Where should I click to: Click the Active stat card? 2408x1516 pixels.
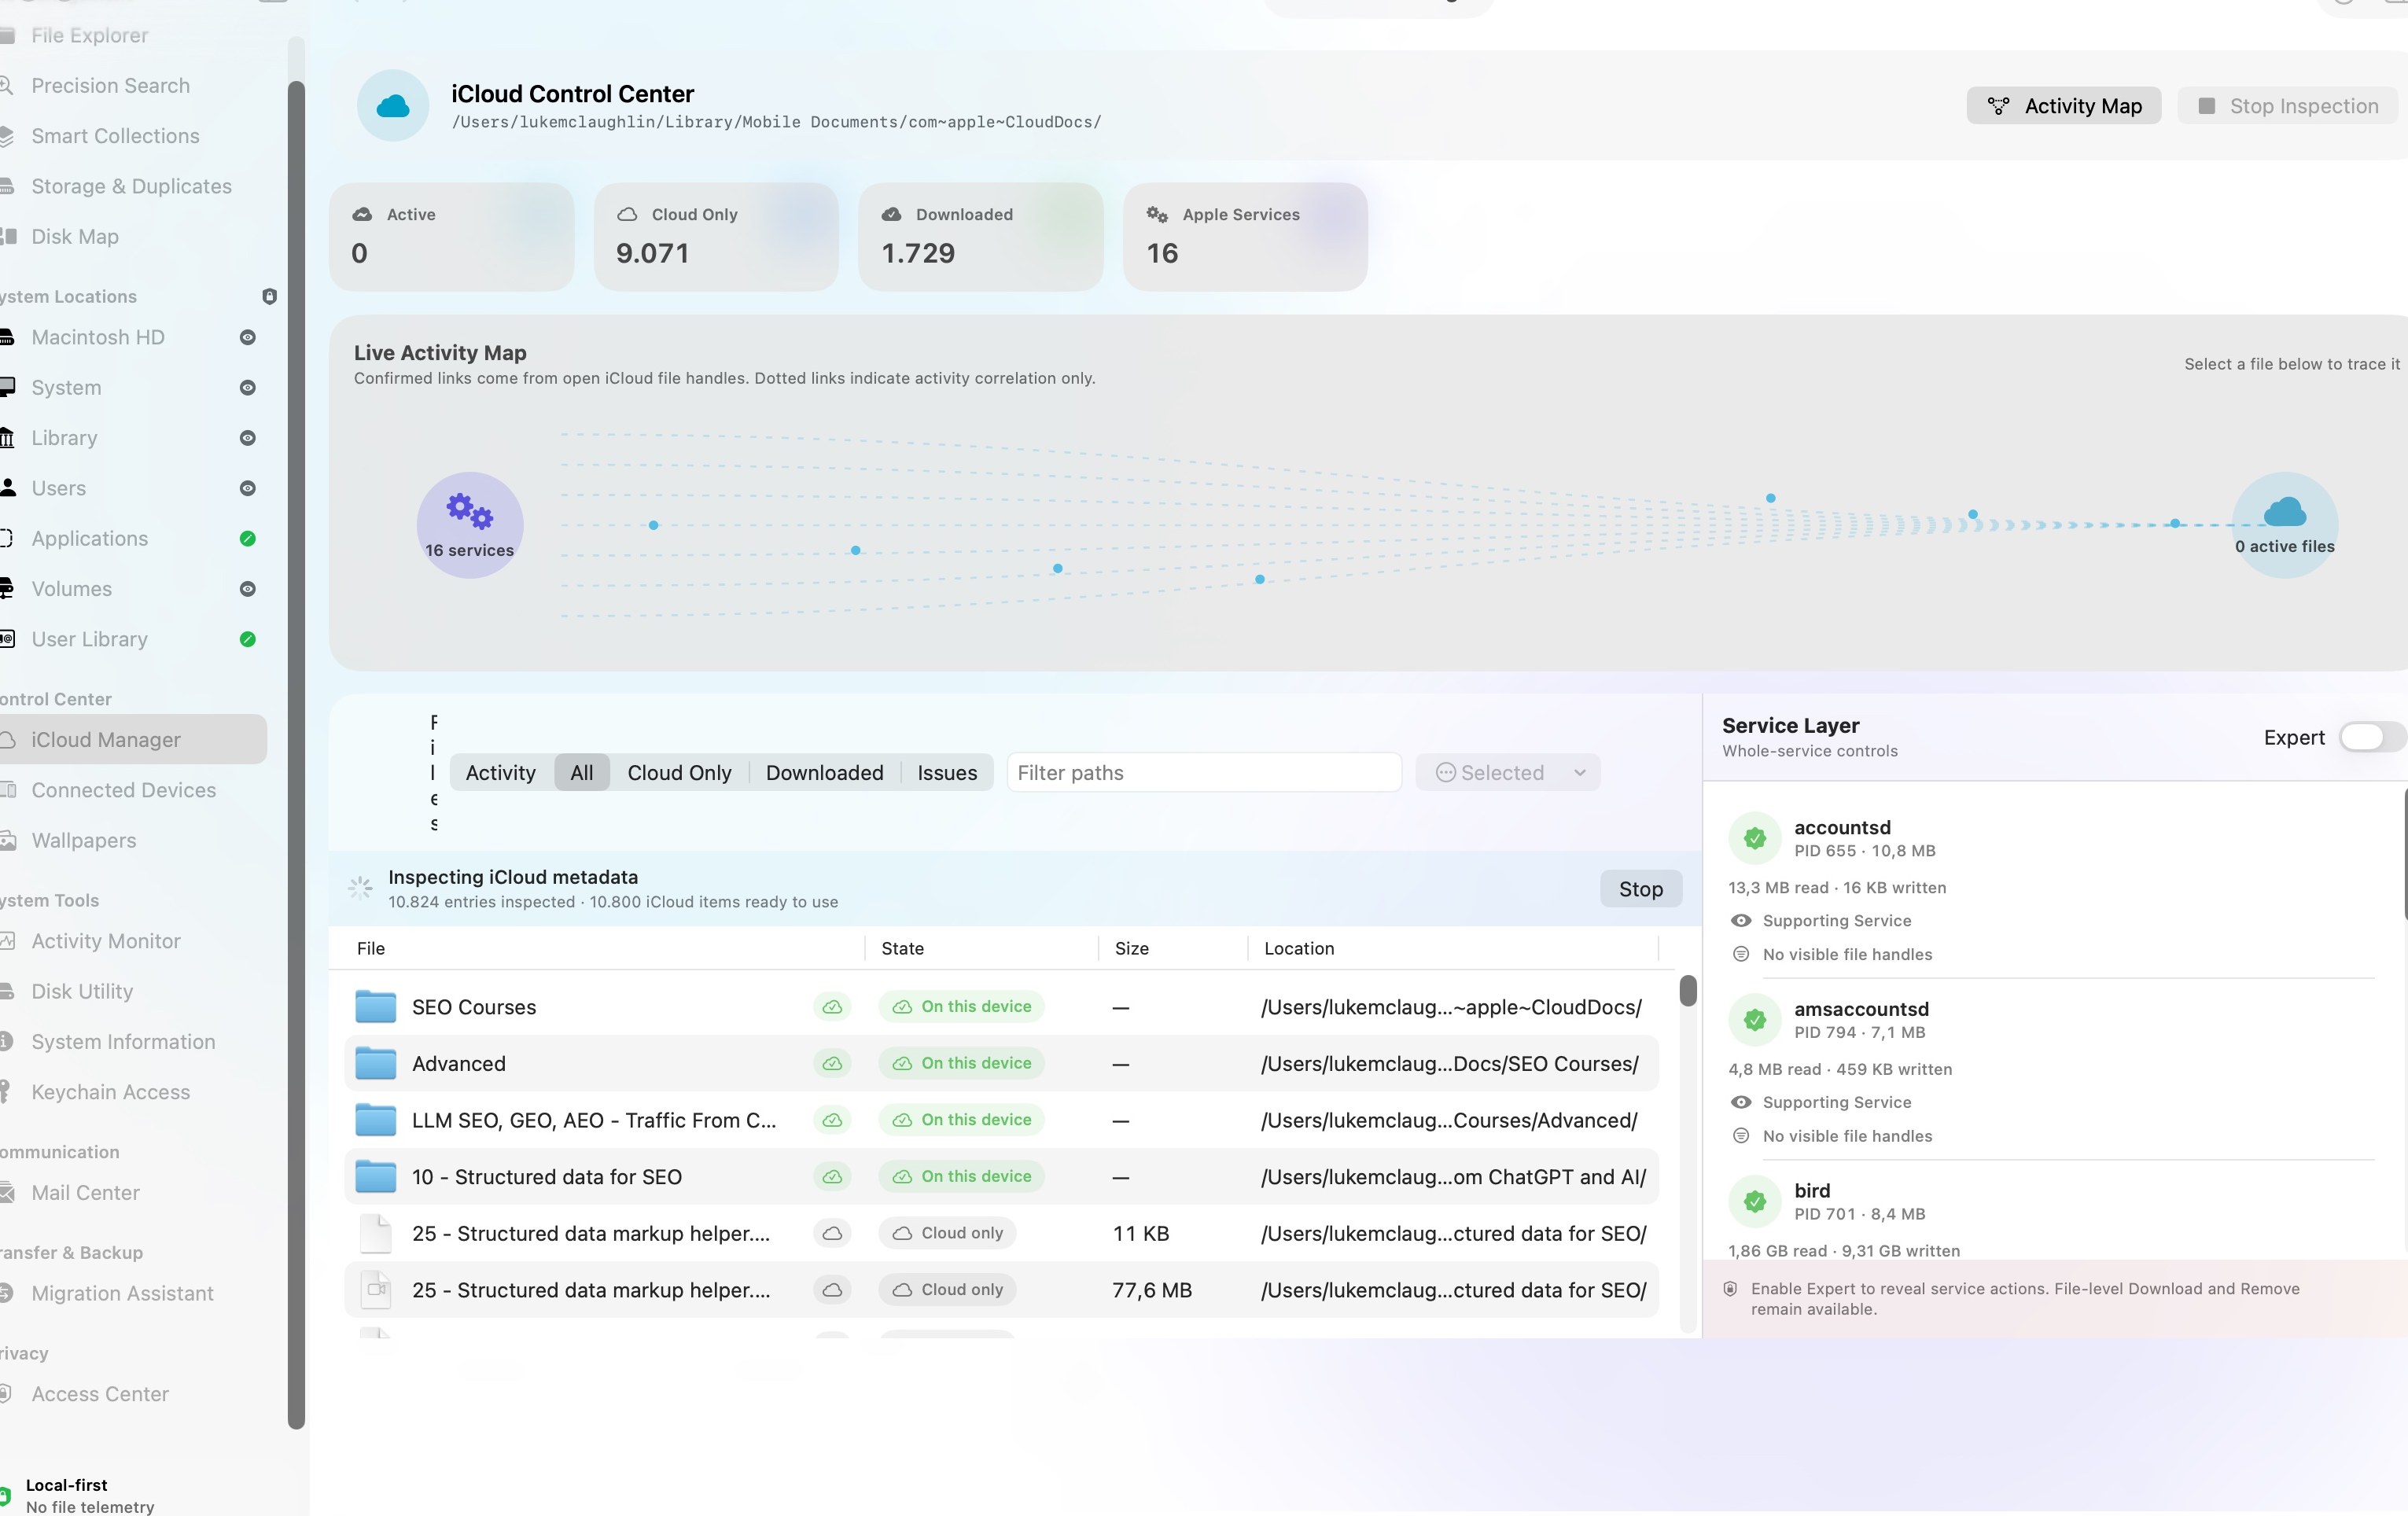click(452, 236)
